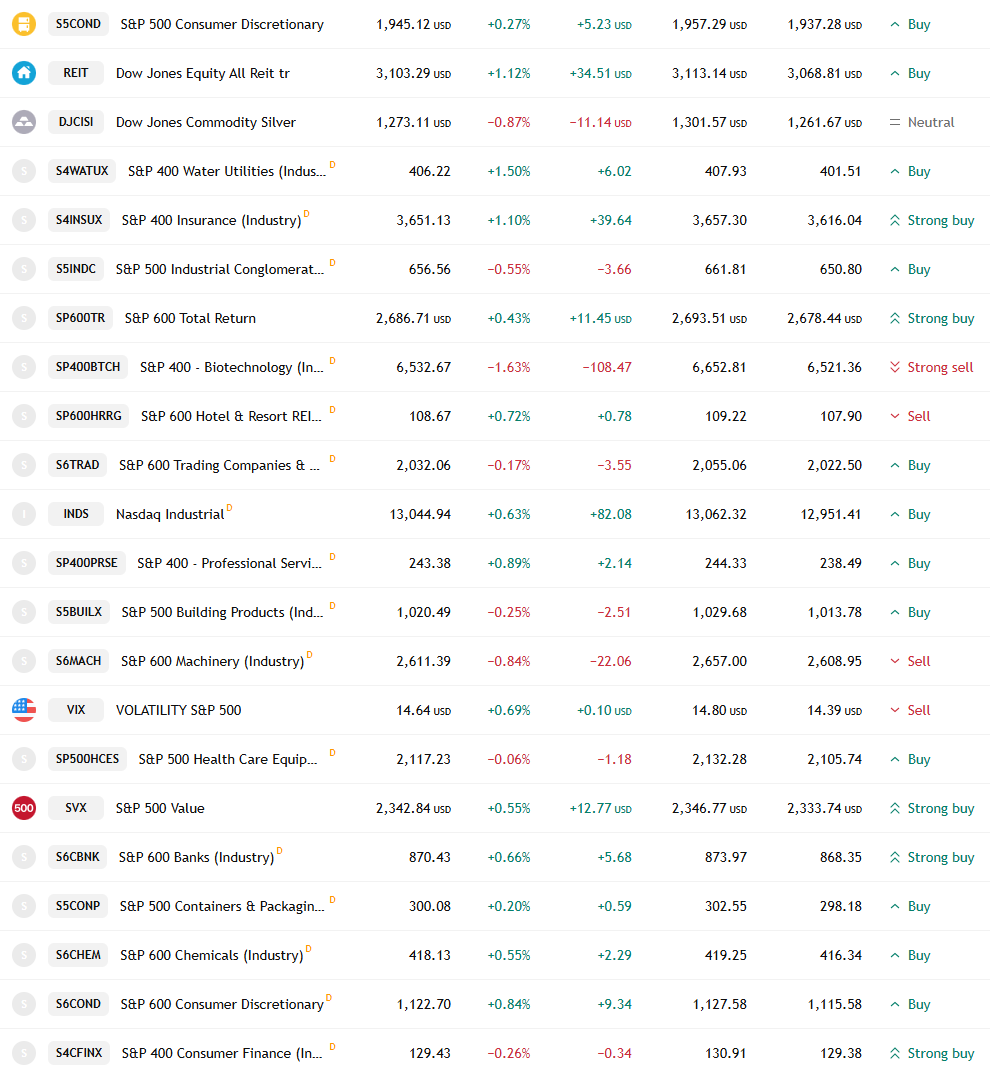Click the -108.47 change for SP400BTCH
Viewport: 990px width, 1076px height.
607,367
